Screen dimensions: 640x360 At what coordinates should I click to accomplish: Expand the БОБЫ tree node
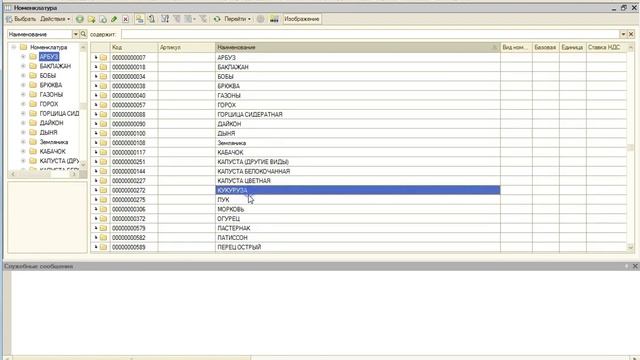click(23, 76)
